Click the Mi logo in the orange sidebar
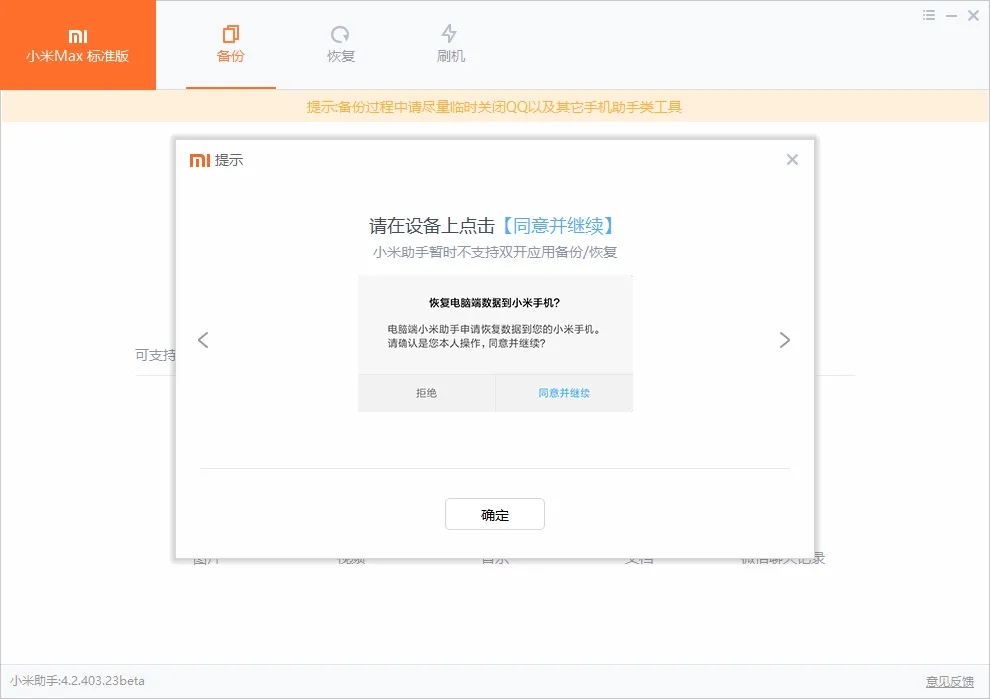The image size is (990, 699). pos(78,35)
